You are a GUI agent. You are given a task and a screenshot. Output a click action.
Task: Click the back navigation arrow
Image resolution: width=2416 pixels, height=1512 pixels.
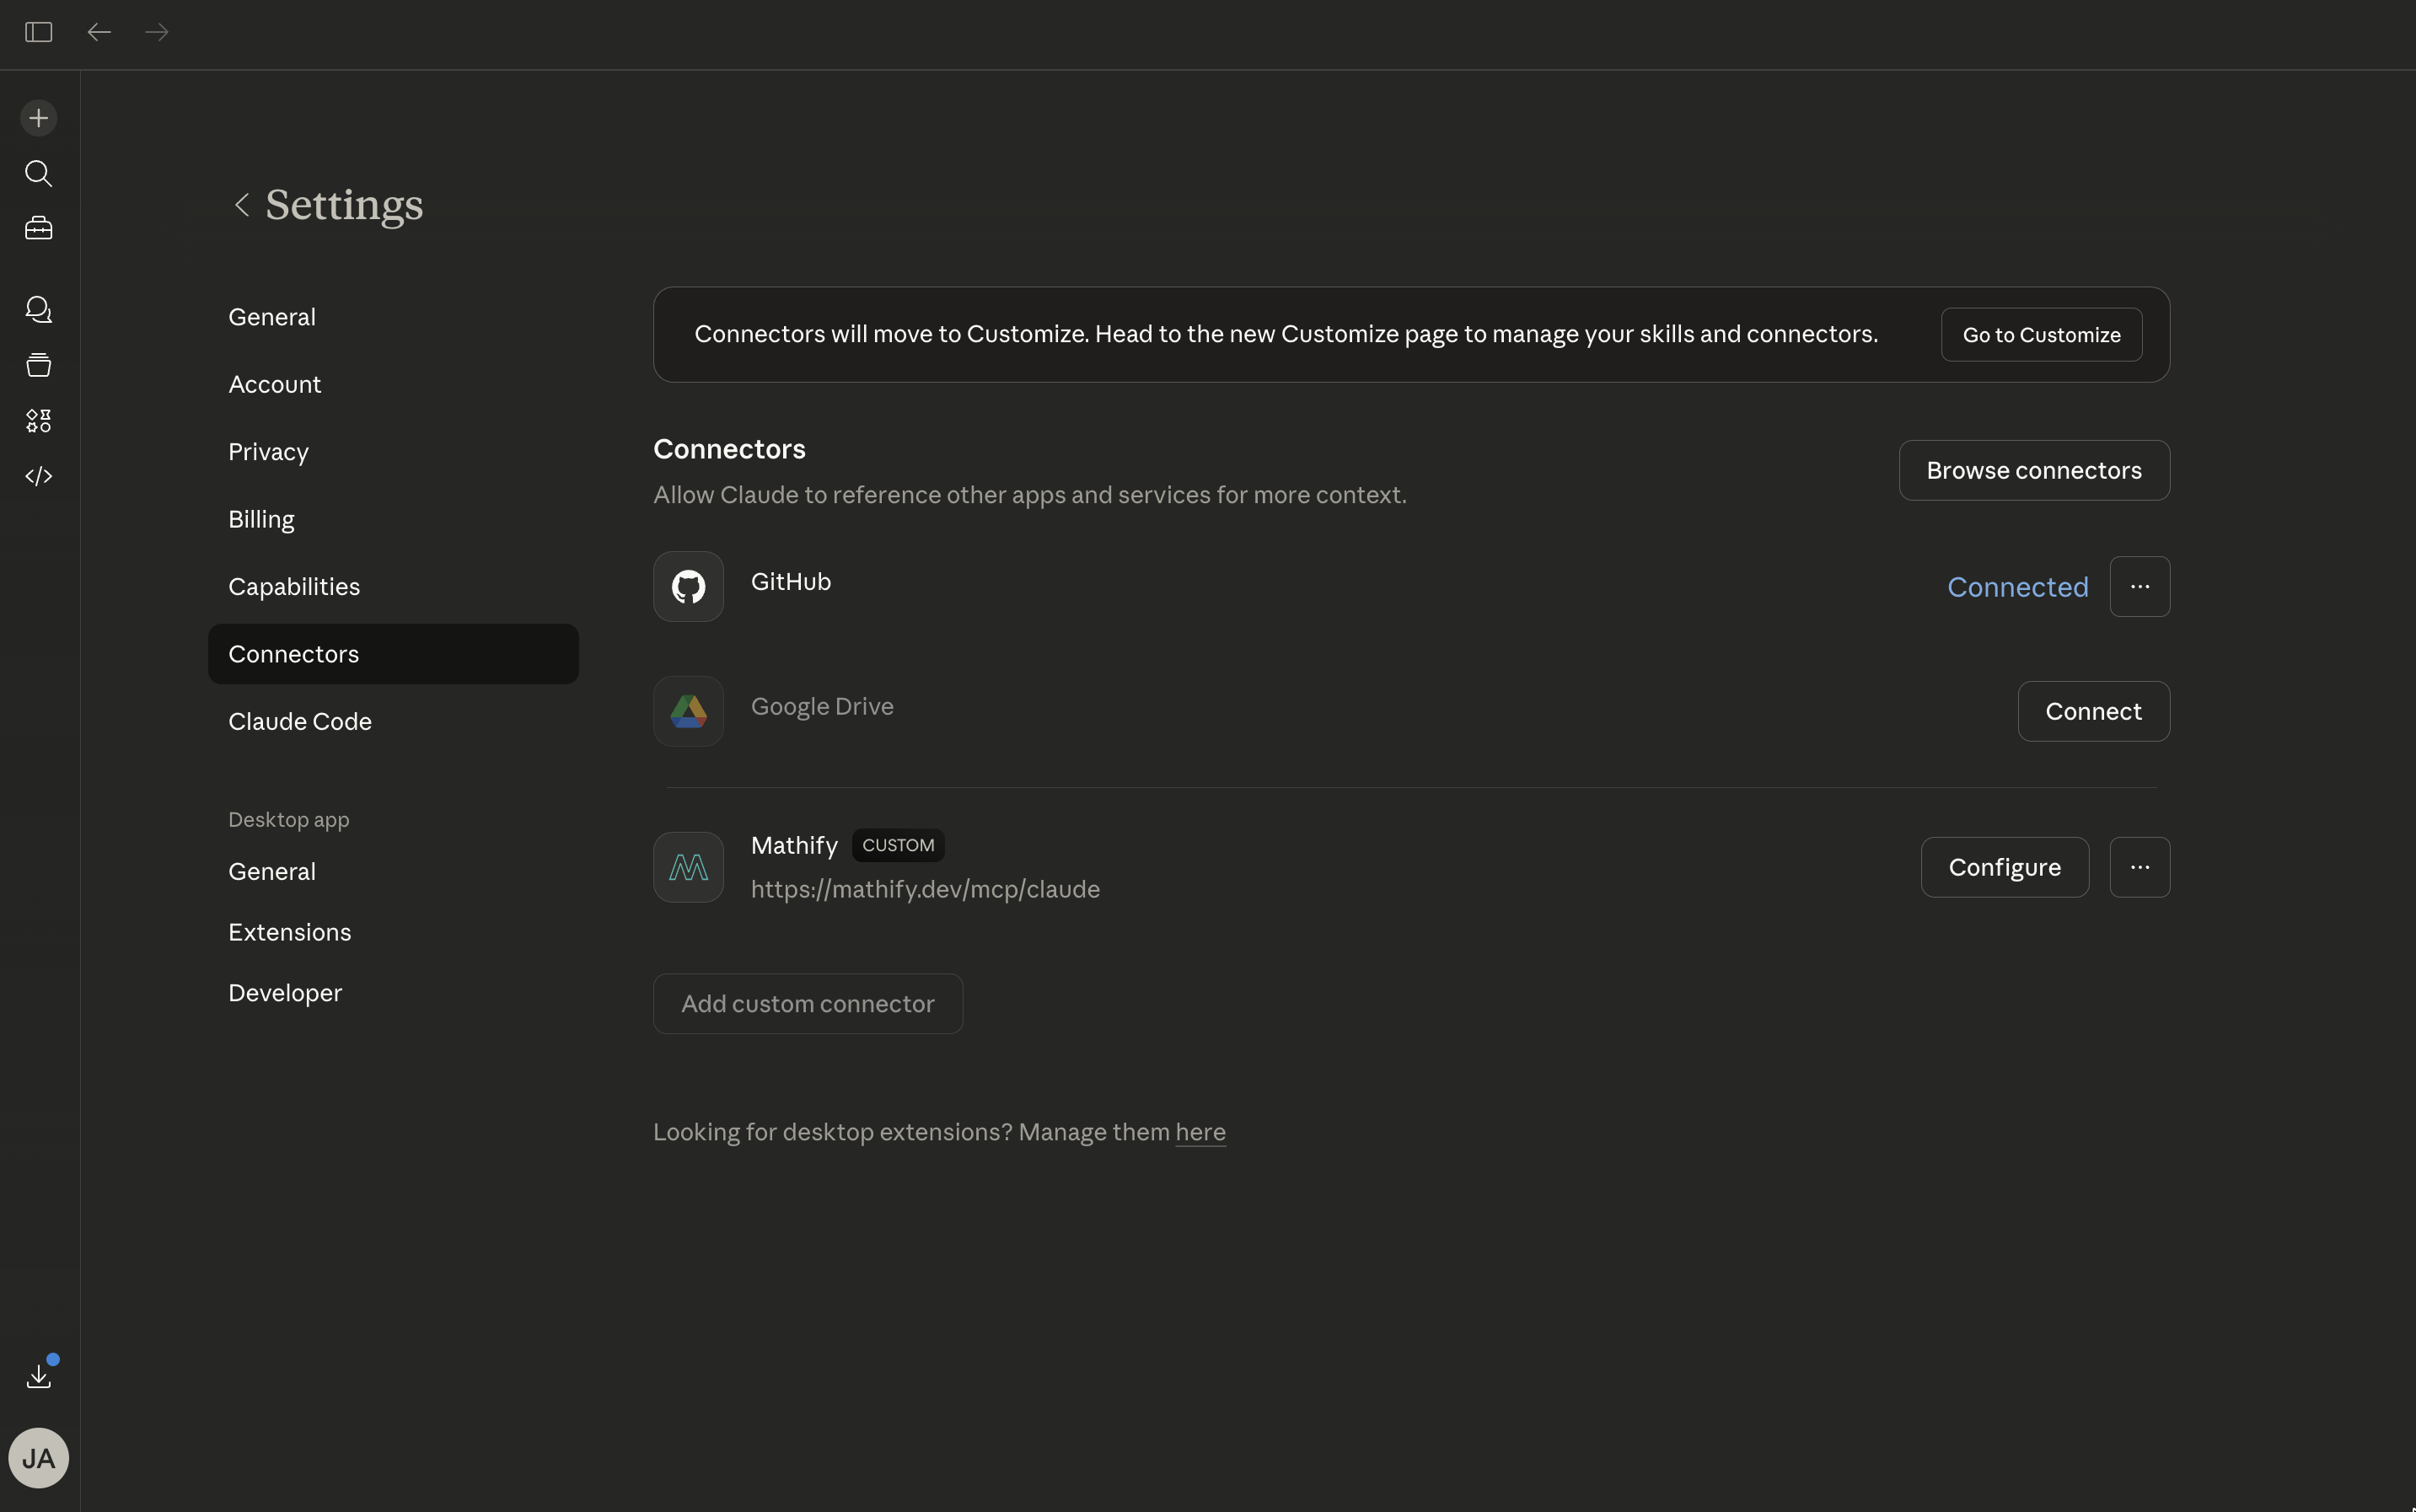click(x=99, y=32)
